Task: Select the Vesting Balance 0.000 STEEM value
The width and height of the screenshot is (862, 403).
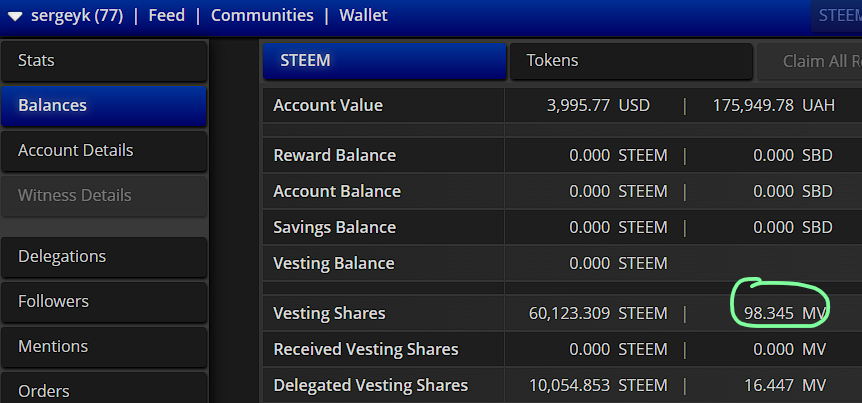Action: point(618,264)
